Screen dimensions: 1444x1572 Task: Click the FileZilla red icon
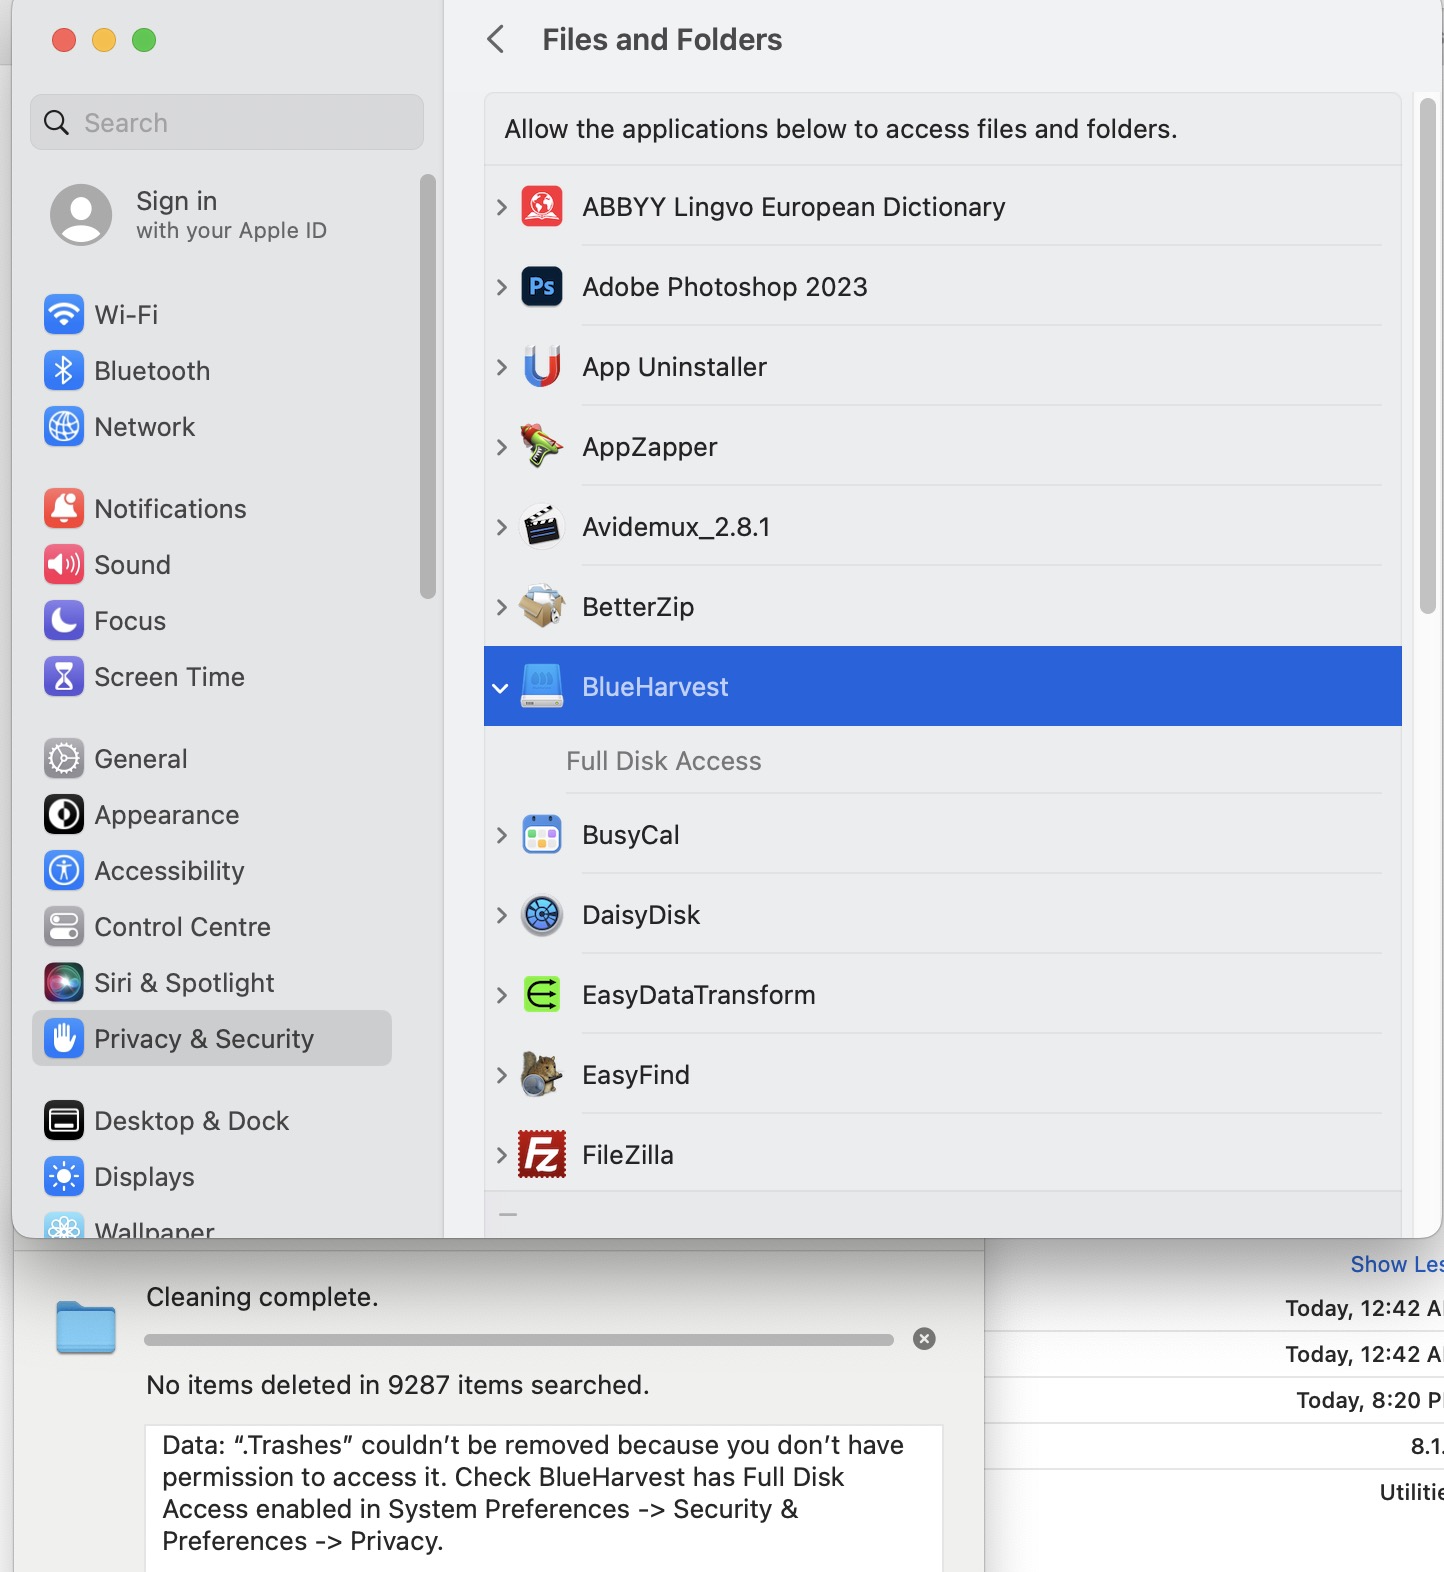[542, 1155]
